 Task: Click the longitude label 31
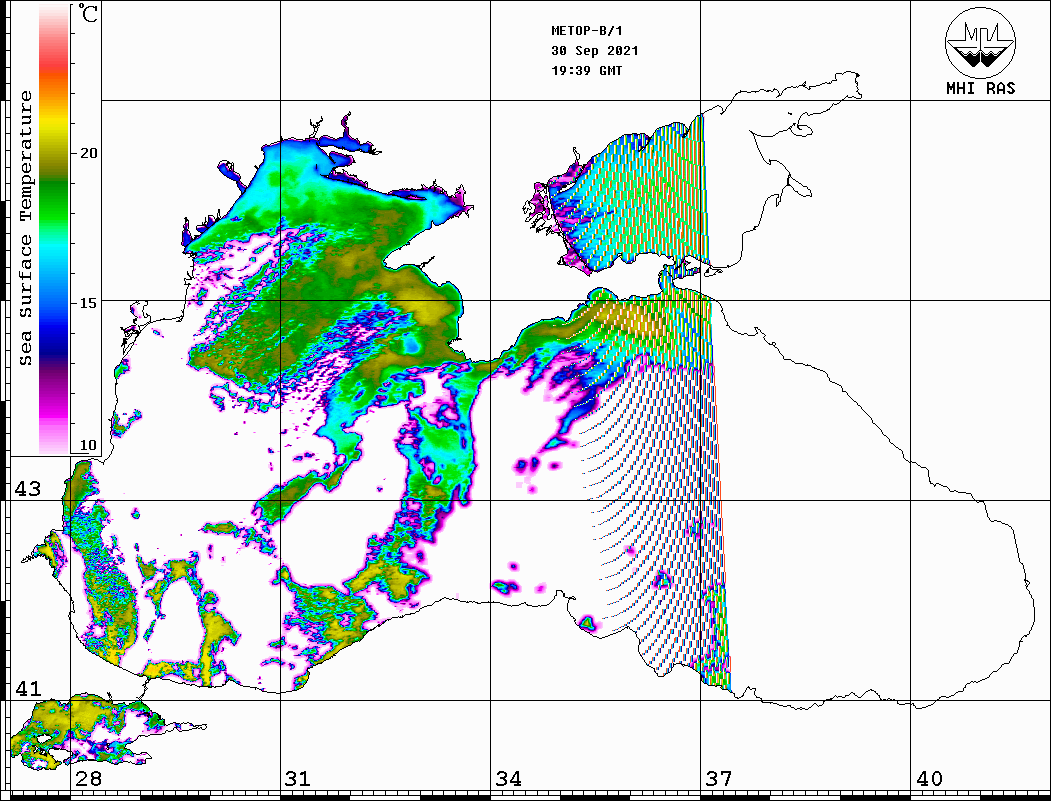(x=298, y=779)
